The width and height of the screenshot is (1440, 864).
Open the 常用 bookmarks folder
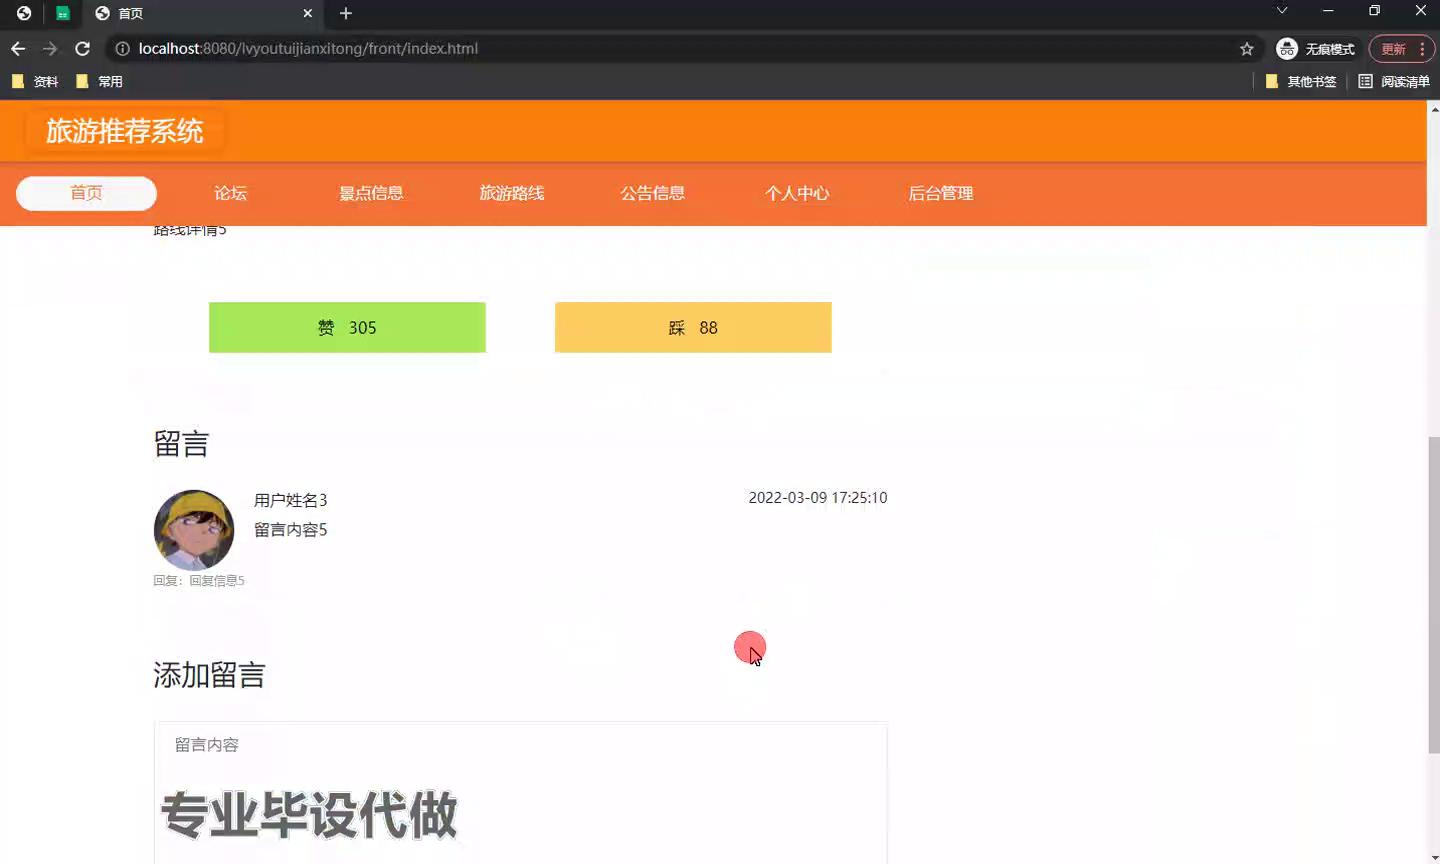[x=100, y=81]
